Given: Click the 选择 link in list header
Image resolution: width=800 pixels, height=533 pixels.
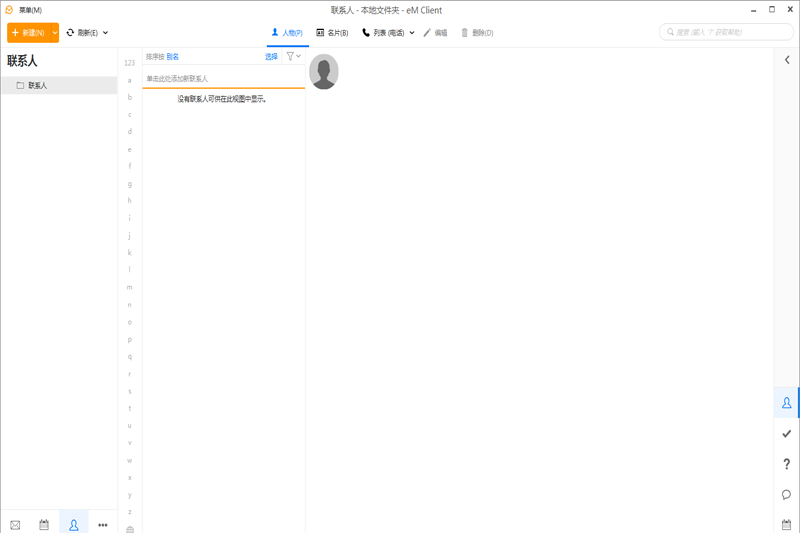Looking at the screenshot, I should click(x=271, y=57).
